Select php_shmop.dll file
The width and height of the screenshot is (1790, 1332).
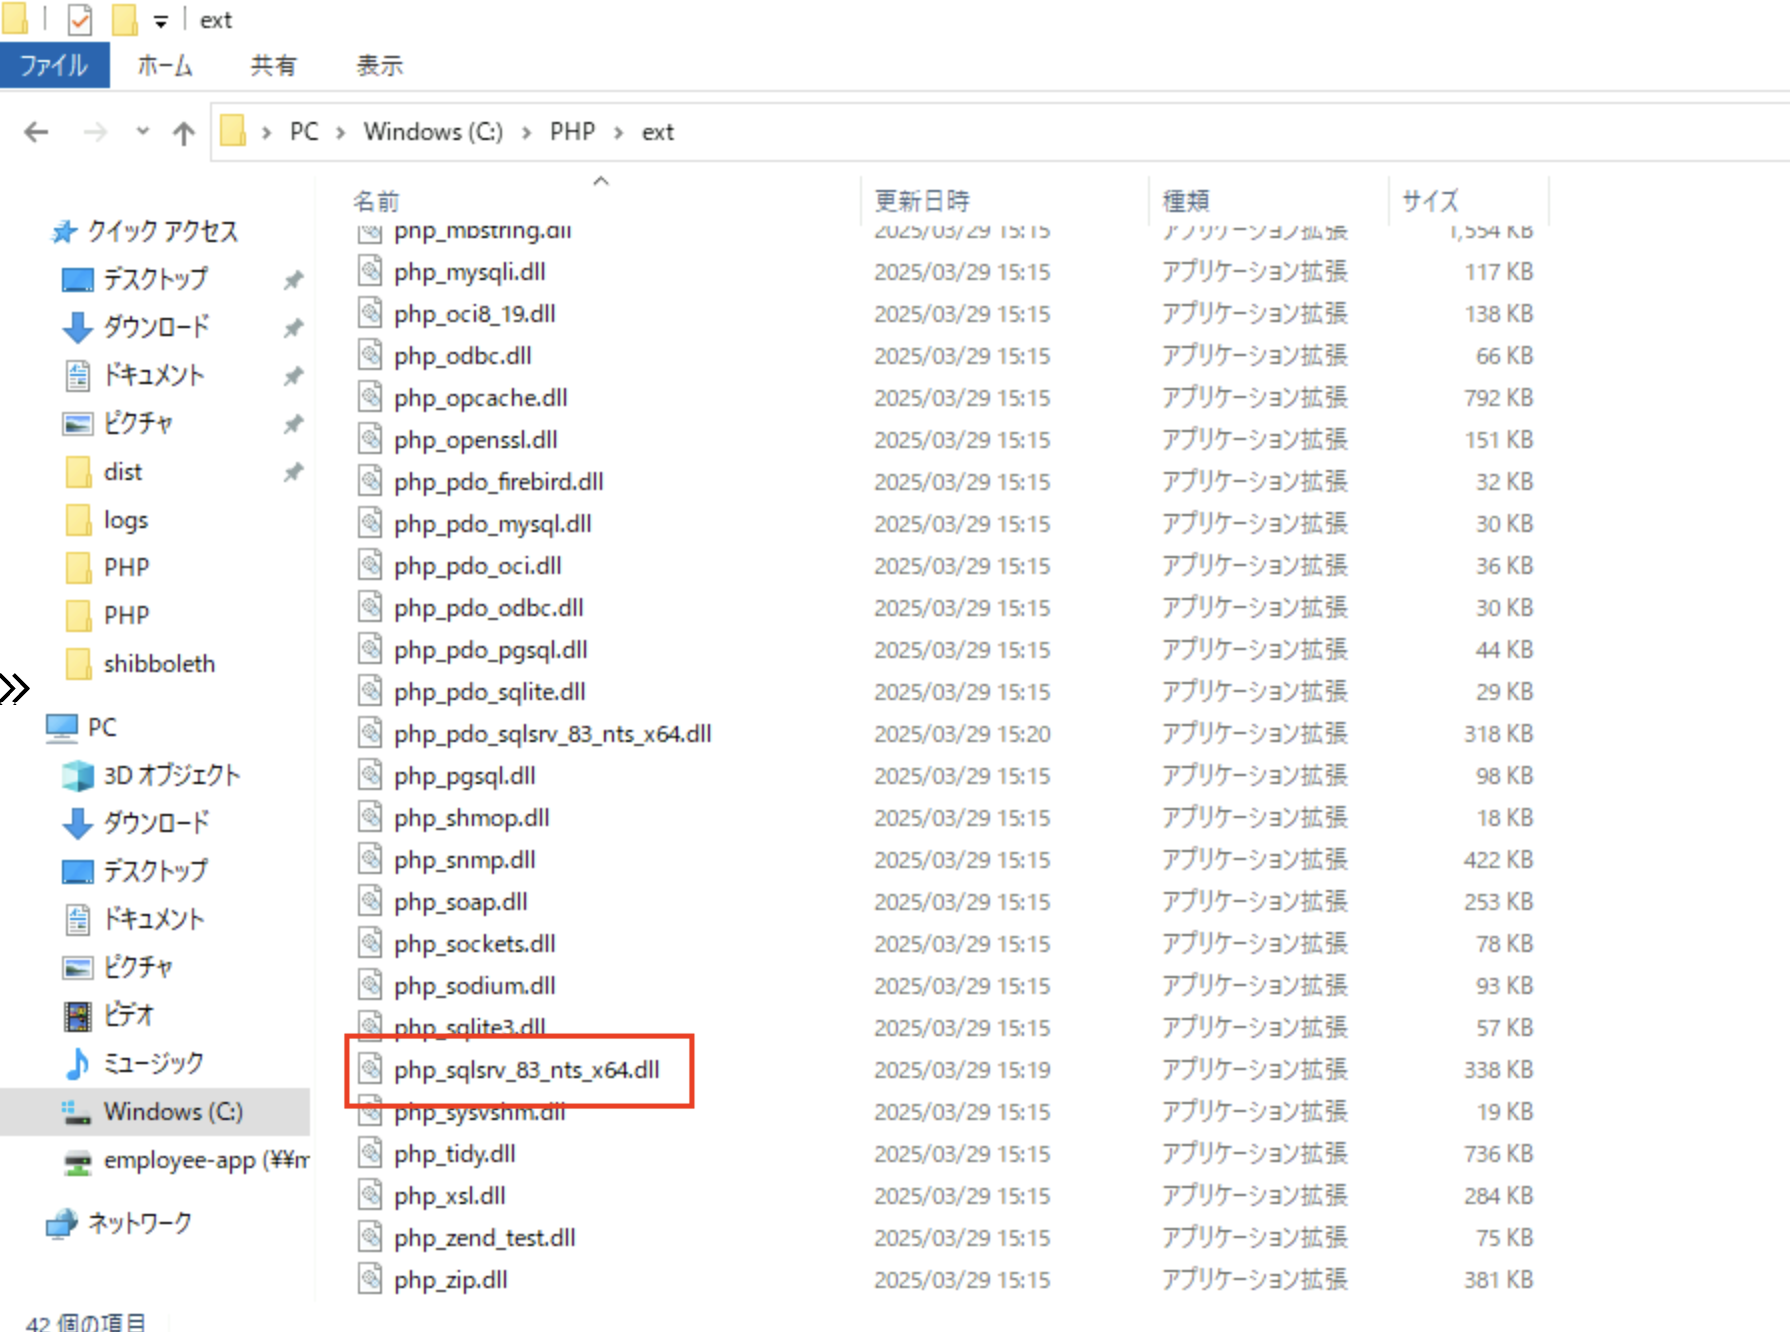pyautogui.click(x=472, y=818)
